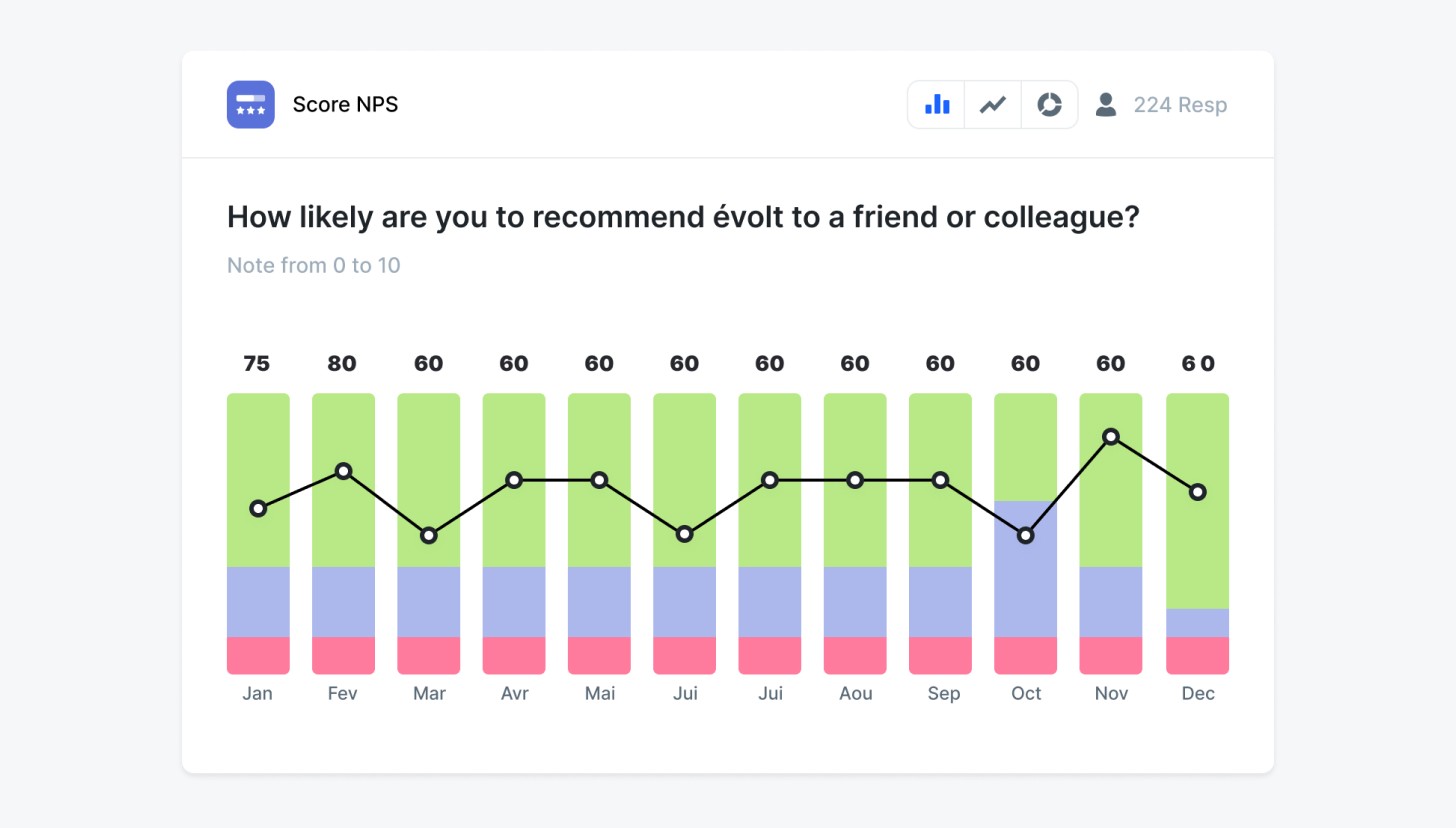1456x828 pixels.
Task: Click the pie segment icon next to the trend icon
Action: (x=1049, y=104)
